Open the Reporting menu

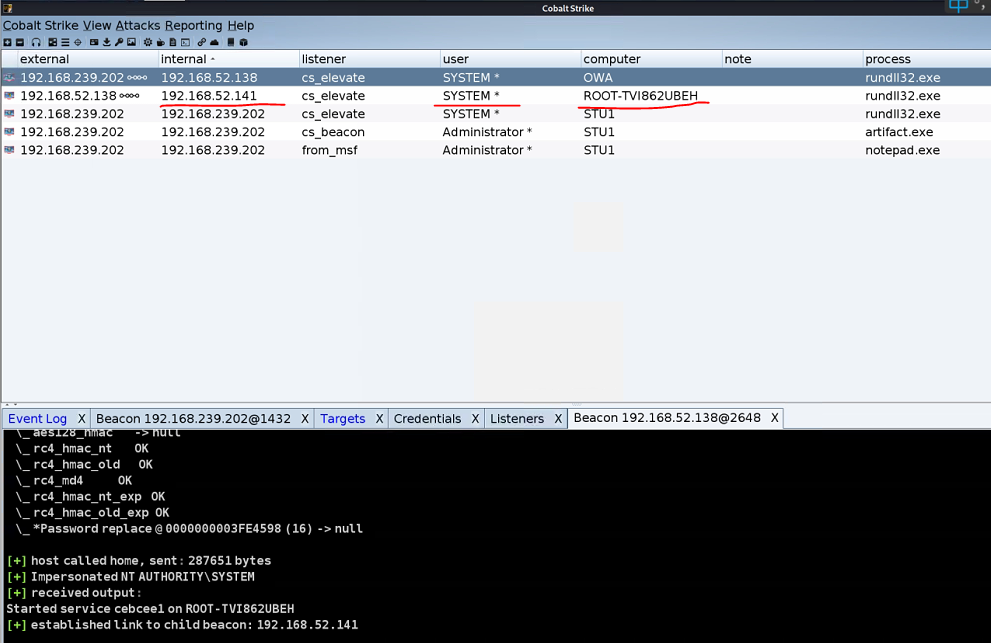click(193, 25)
